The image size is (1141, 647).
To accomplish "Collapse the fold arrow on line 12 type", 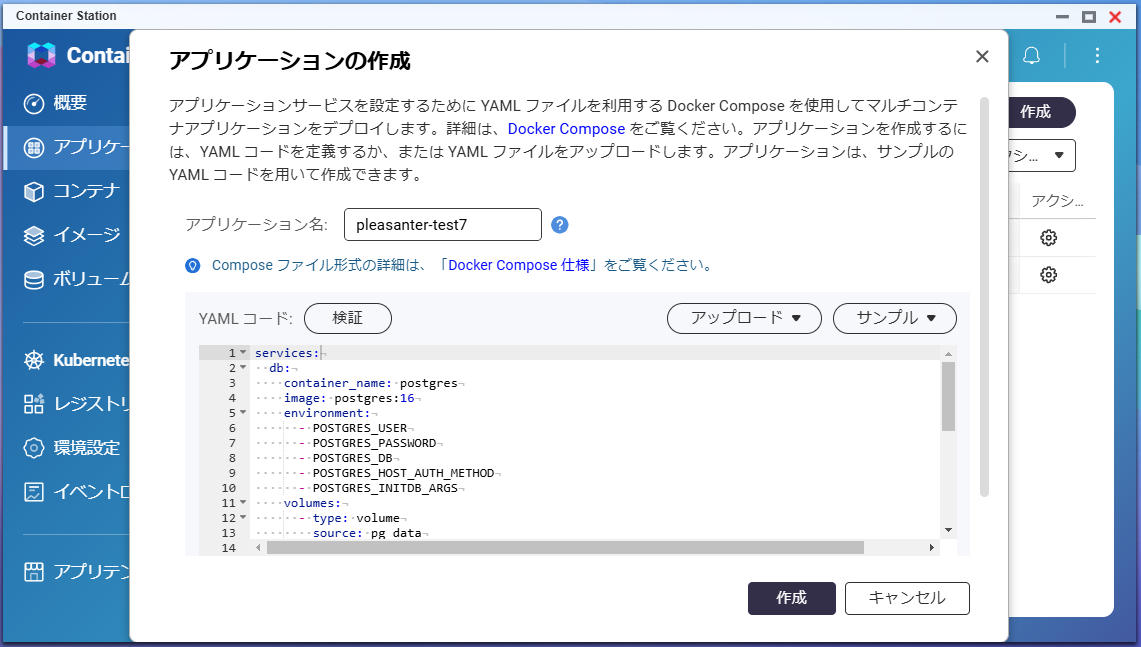I will point(243,517).
